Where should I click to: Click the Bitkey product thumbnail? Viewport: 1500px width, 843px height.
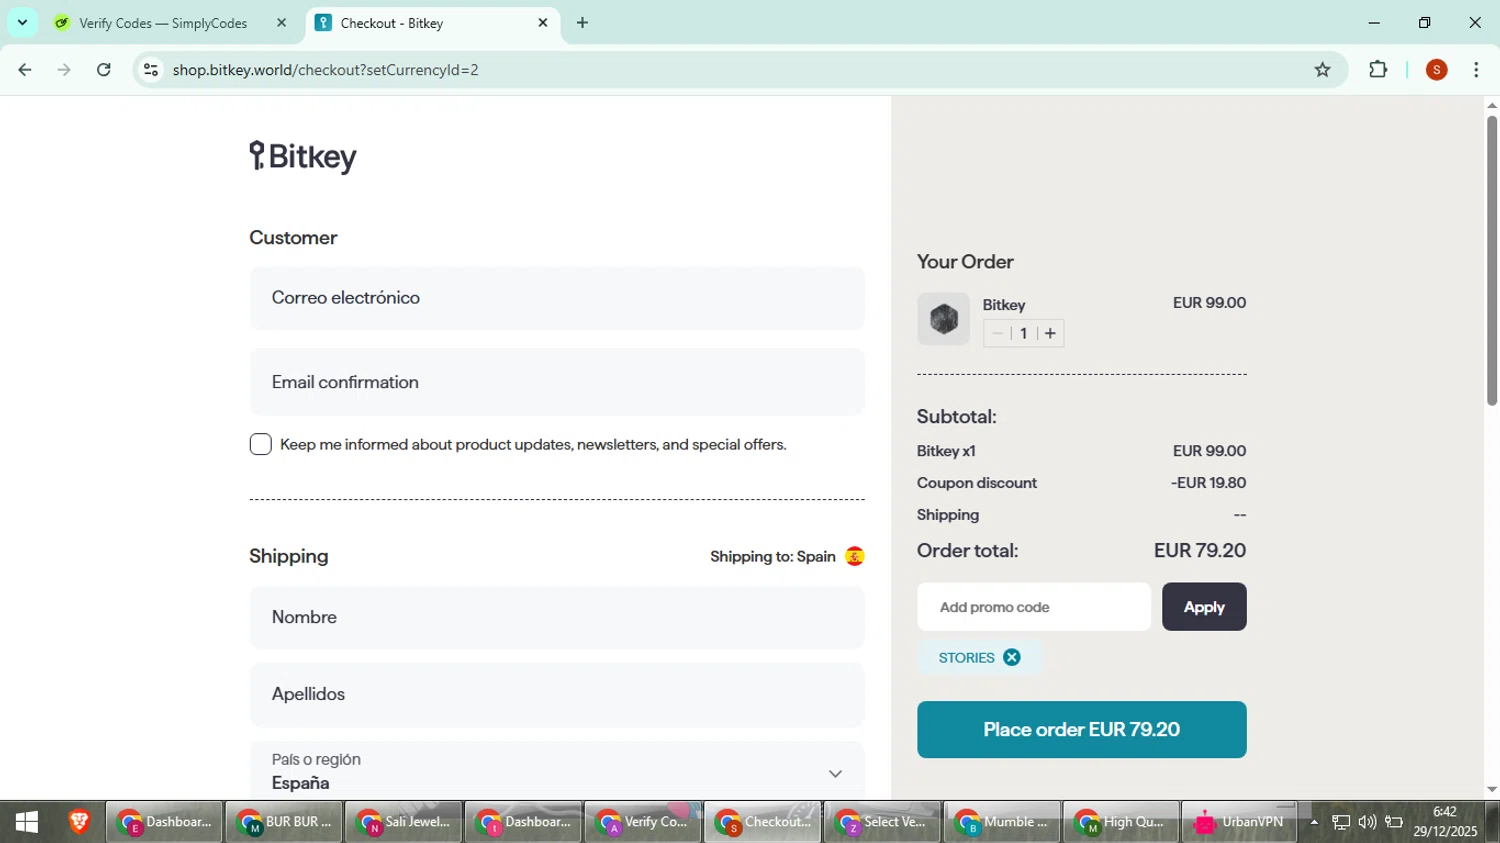943,319
